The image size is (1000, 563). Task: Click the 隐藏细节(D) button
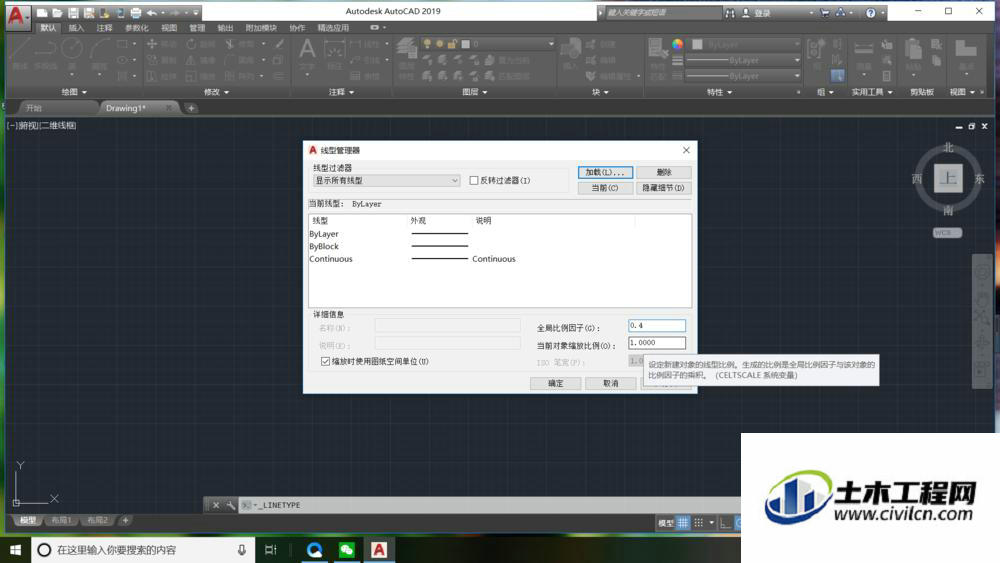point(664,188)
